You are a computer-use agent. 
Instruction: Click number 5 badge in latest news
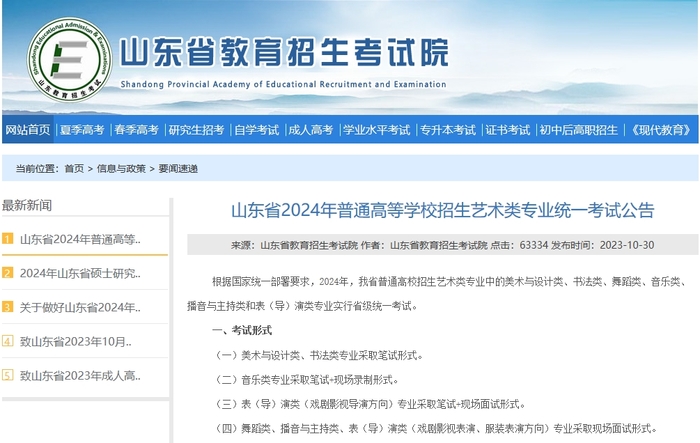pos(8,376)
